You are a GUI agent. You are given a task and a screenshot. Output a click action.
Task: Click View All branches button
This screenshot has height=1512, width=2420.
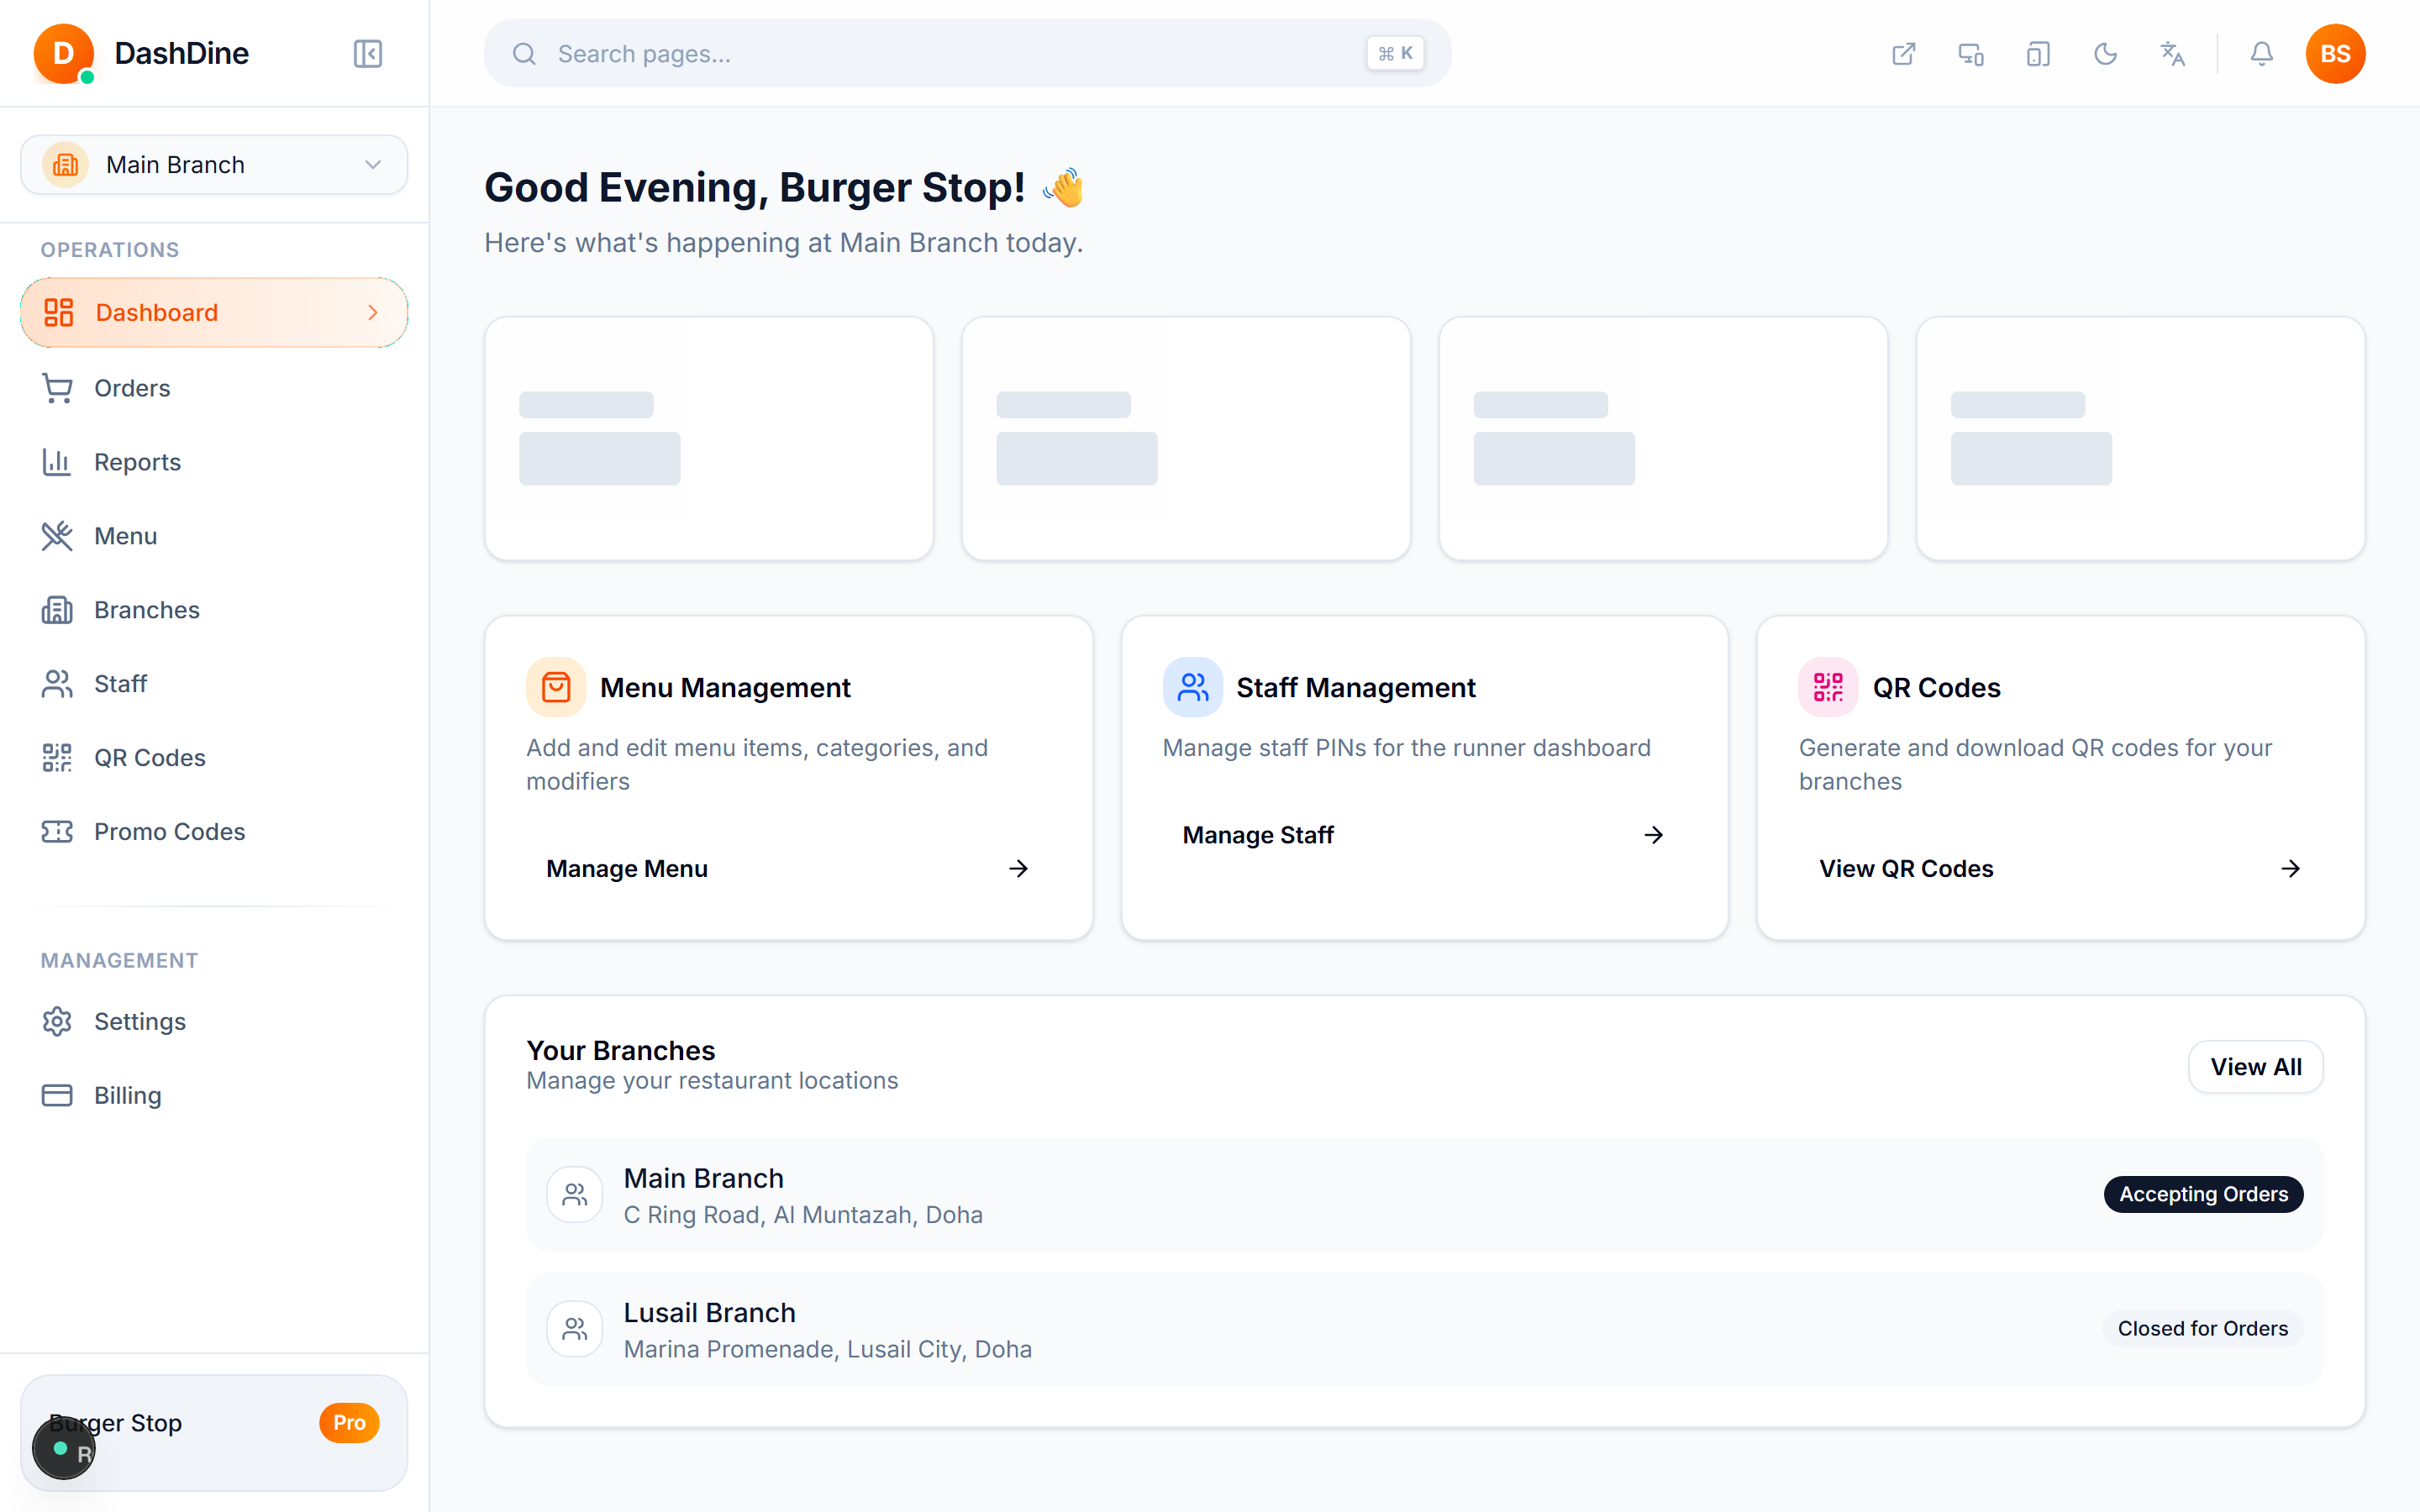click(2255, 1067)
